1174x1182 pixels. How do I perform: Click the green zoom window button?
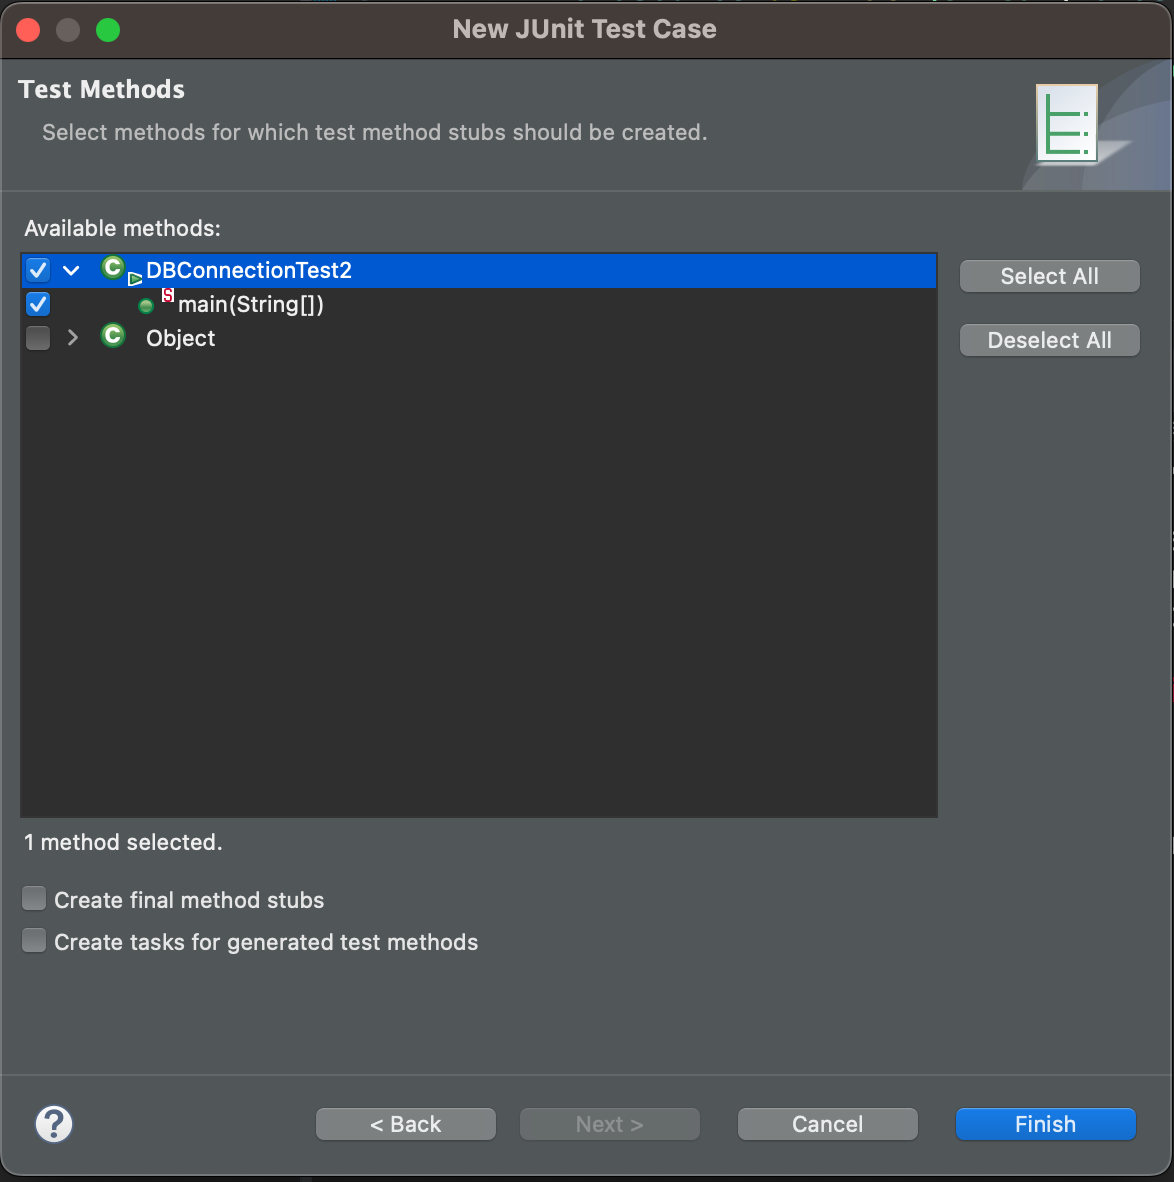(108, 30)
